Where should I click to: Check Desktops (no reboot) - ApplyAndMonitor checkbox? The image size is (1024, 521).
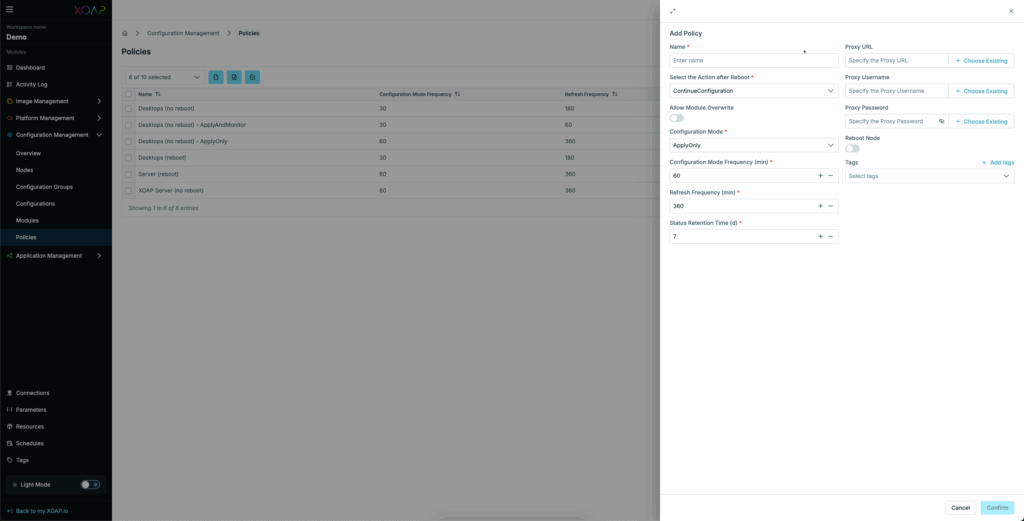(x=129, y=125)
